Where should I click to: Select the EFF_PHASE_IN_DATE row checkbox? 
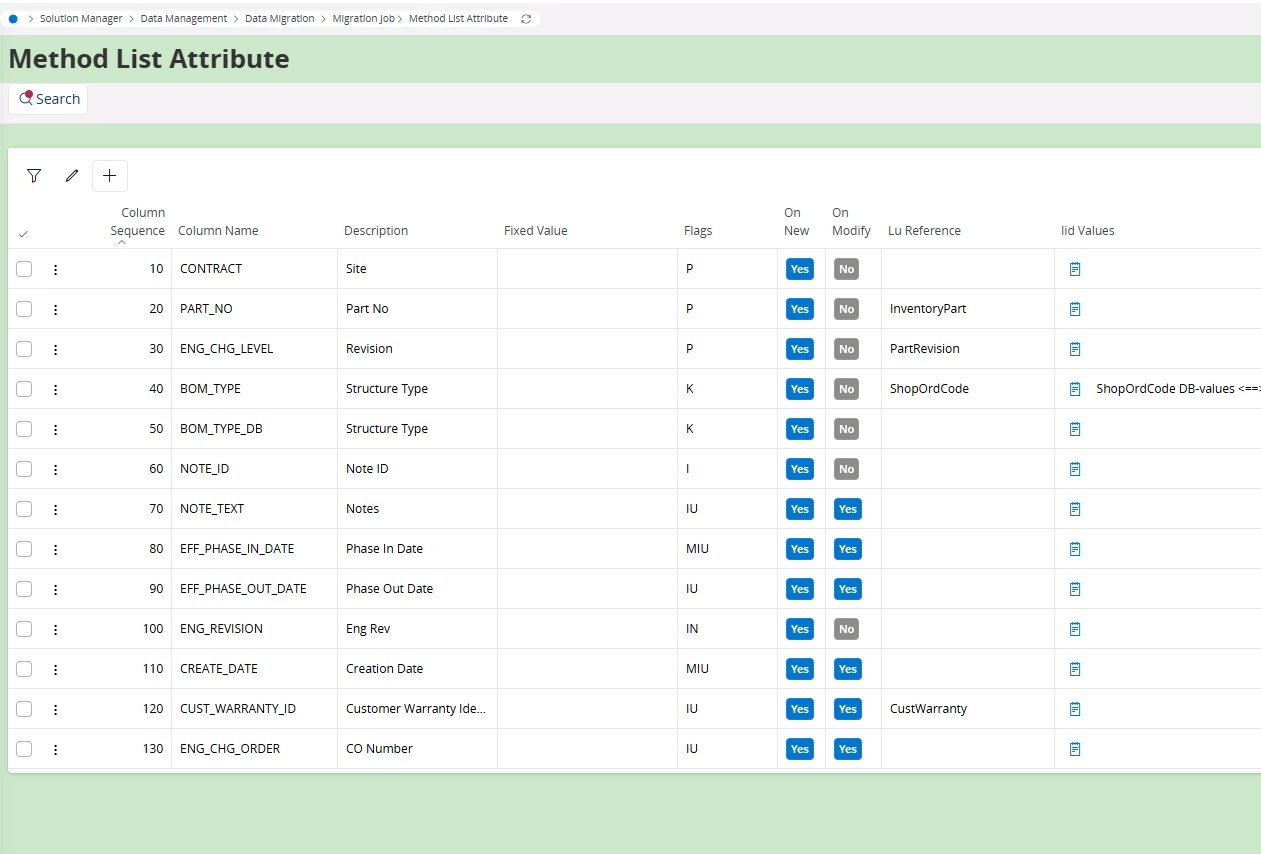24,549
